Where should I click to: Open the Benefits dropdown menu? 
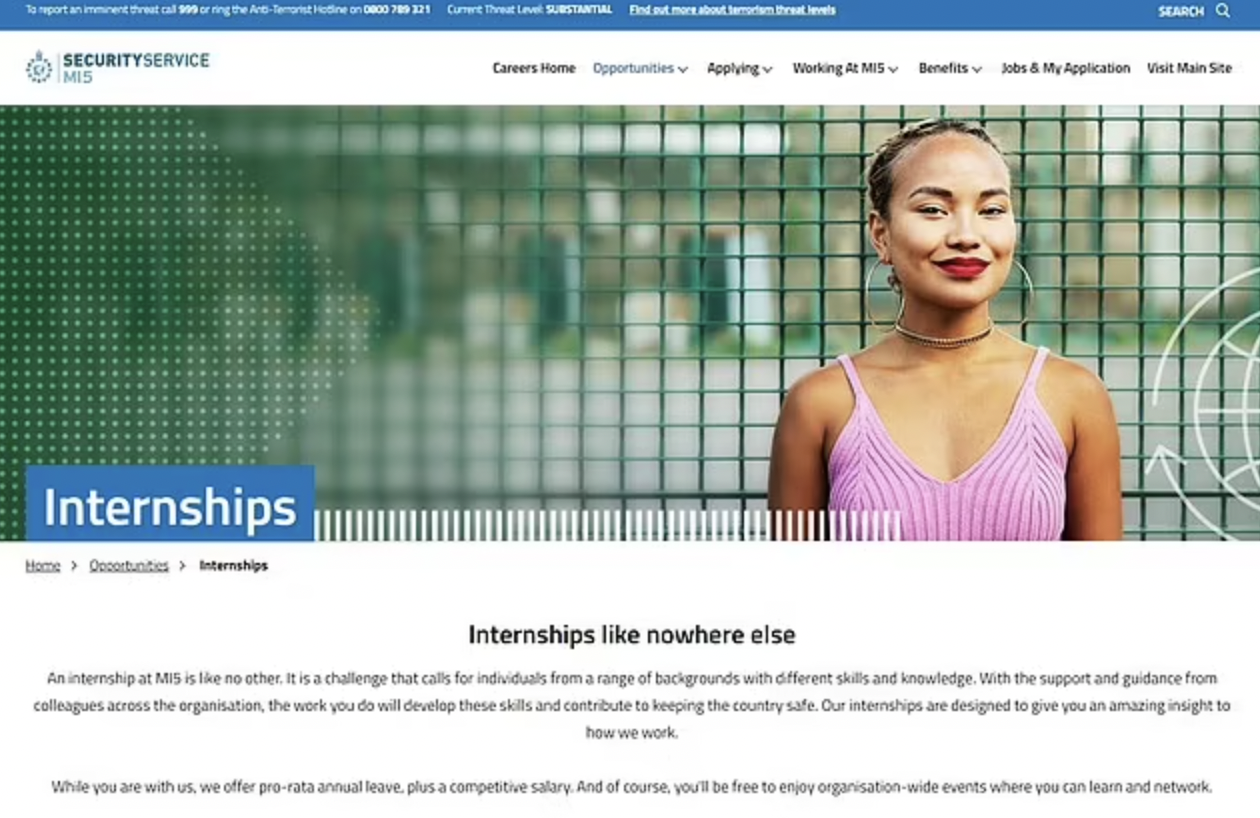point(949,68)
